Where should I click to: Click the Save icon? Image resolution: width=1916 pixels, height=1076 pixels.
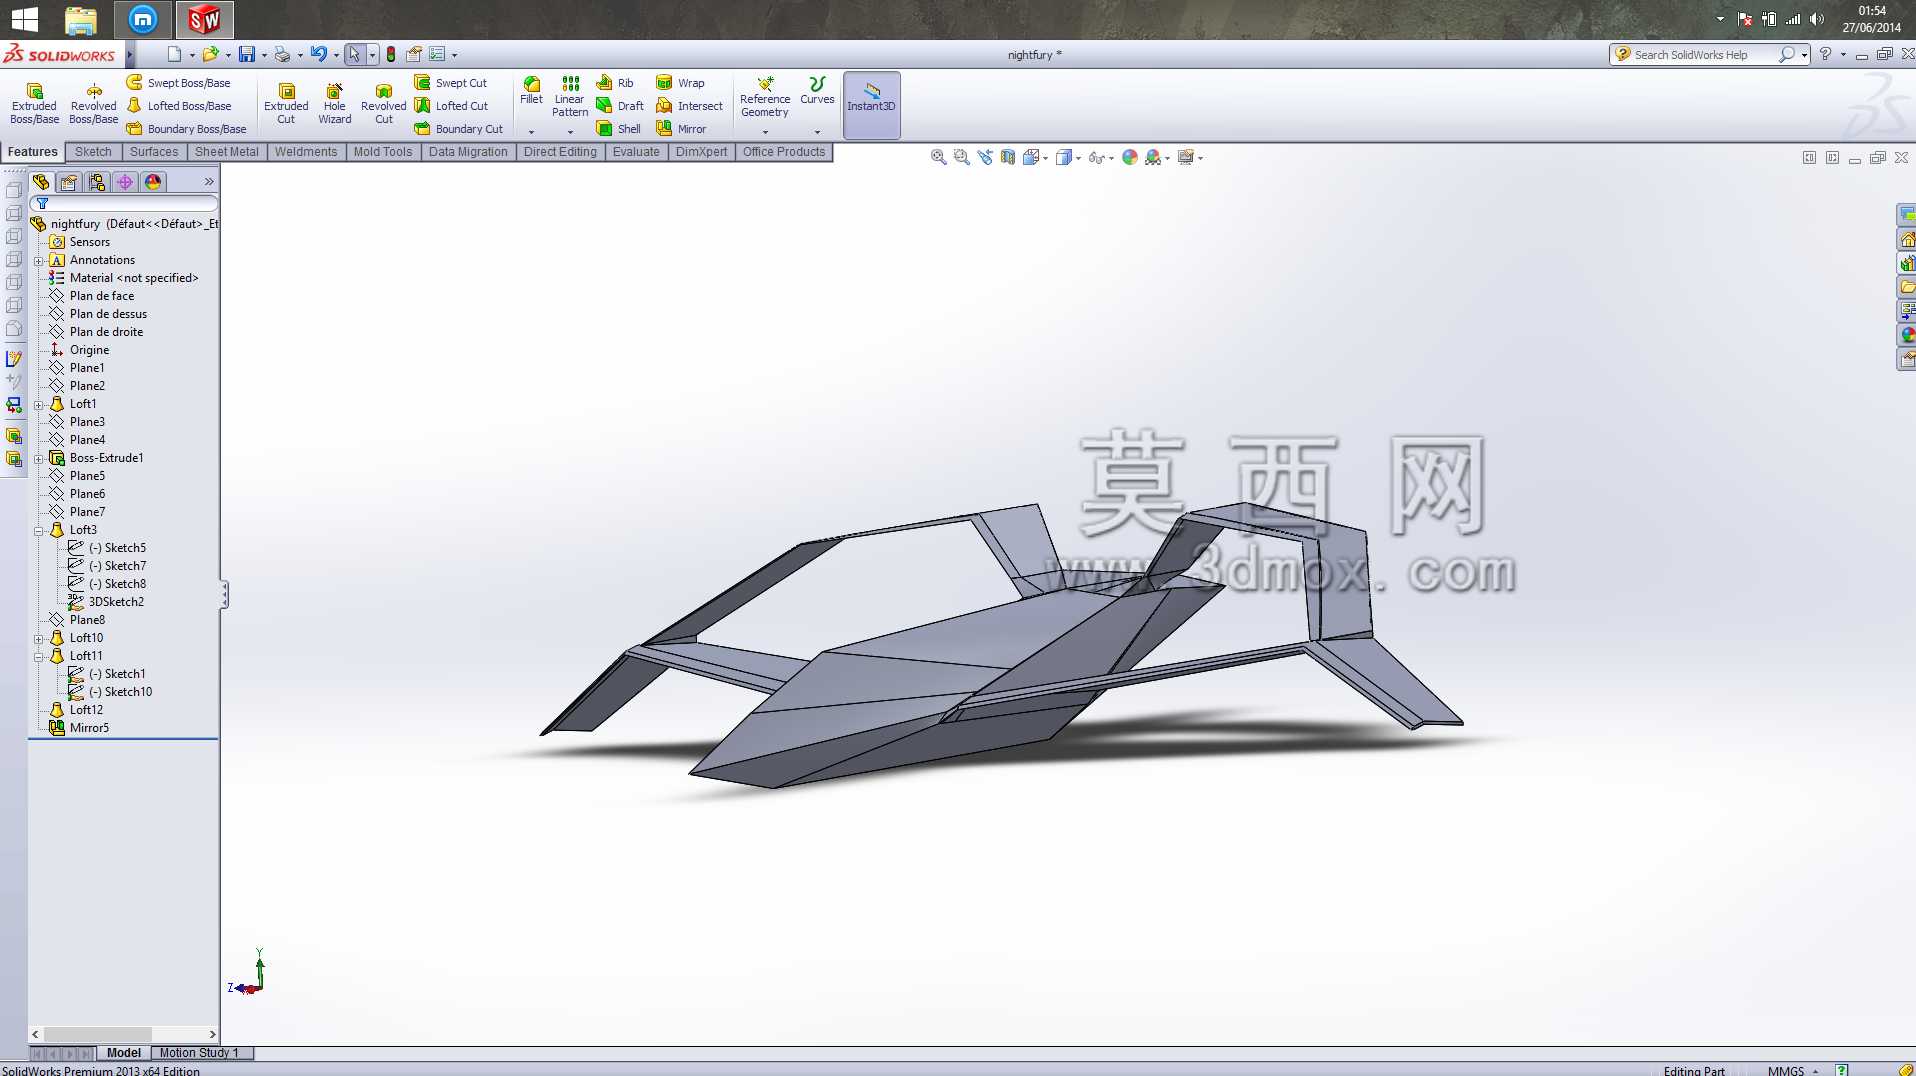247,54
